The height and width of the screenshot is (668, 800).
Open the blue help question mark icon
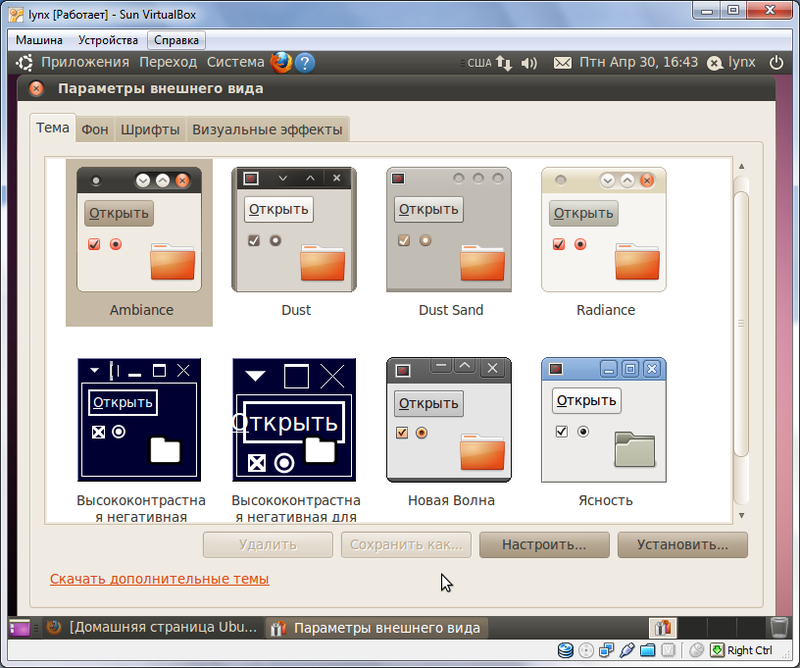(305, 62)
